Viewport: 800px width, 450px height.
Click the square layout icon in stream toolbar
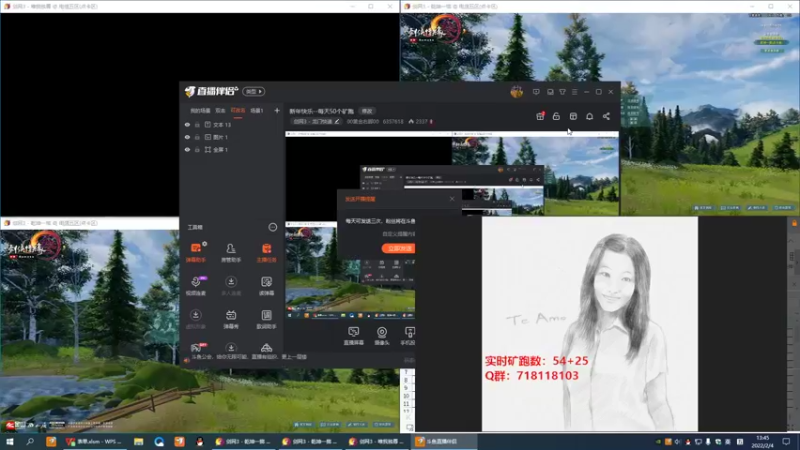coord(573,116)
